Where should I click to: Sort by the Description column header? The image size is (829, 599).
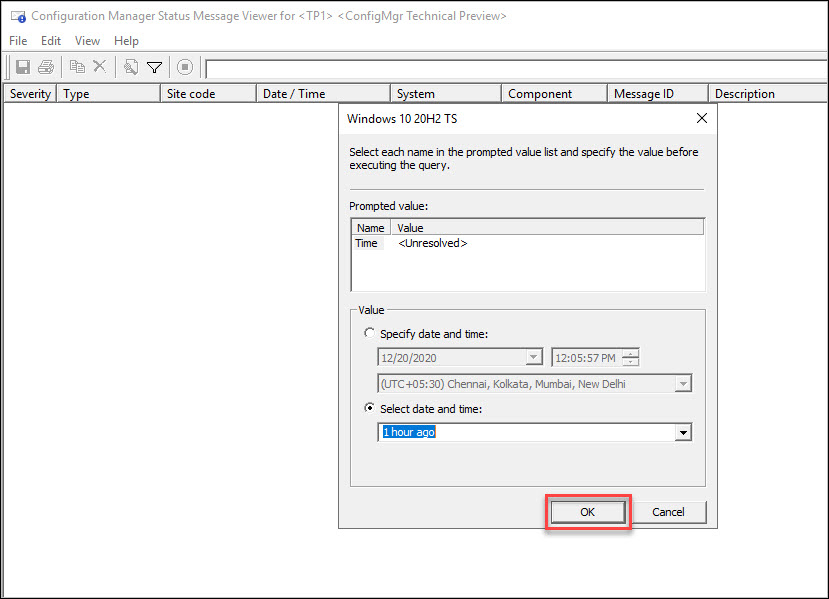coord(768,94)
